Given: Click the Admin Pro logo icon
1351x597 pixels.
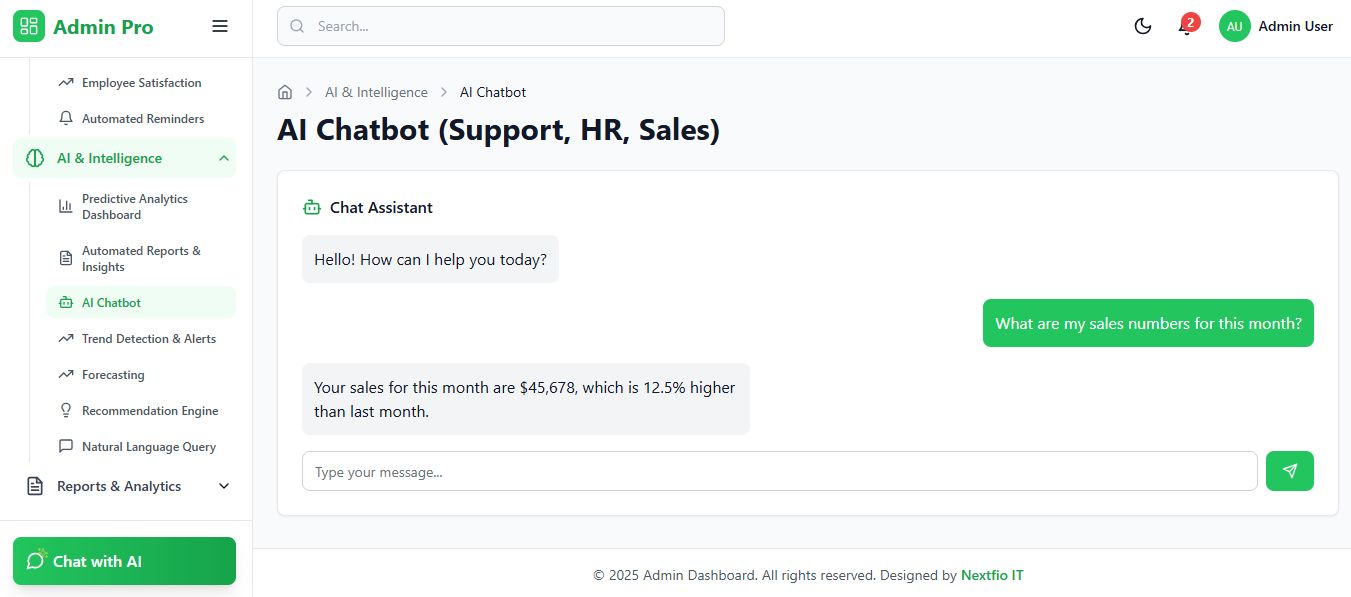Looking at the screenshot, I should click(29, 27).
